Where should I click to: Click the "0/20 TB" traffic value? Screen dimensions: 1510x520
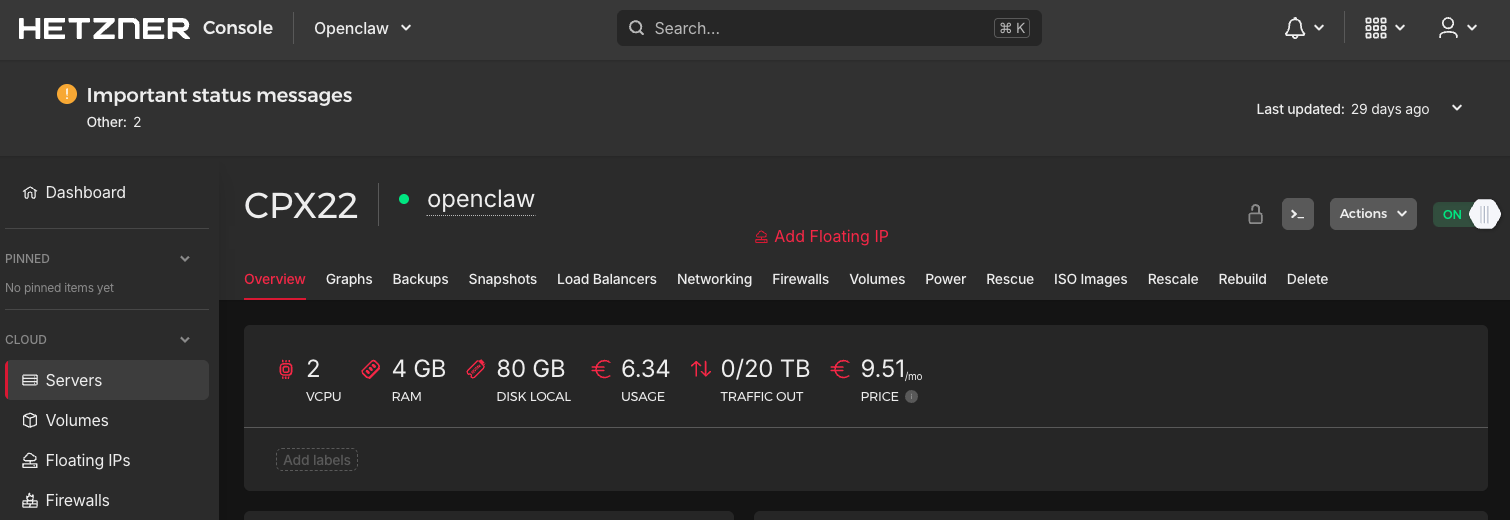pyautogui.click(x=765, y=369)
